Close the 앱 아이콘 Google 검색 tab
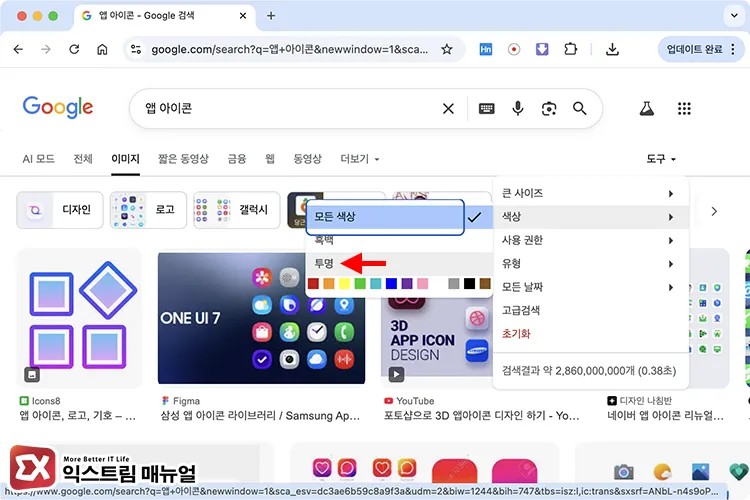750x500 pixels. pos(243,16)
